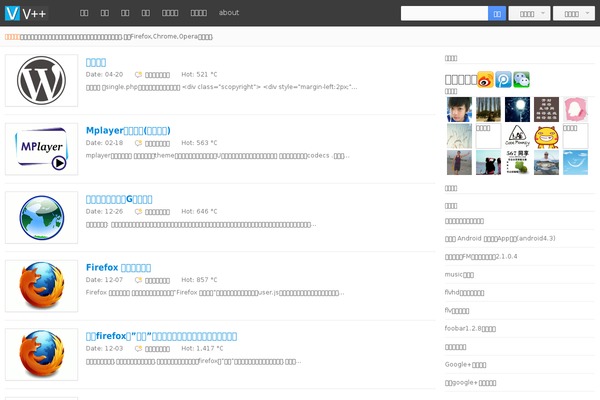Open the MPlayer logo thumbnail
Image resolution: width=600 pixels, height=400 pixels.
pos(41,149)
